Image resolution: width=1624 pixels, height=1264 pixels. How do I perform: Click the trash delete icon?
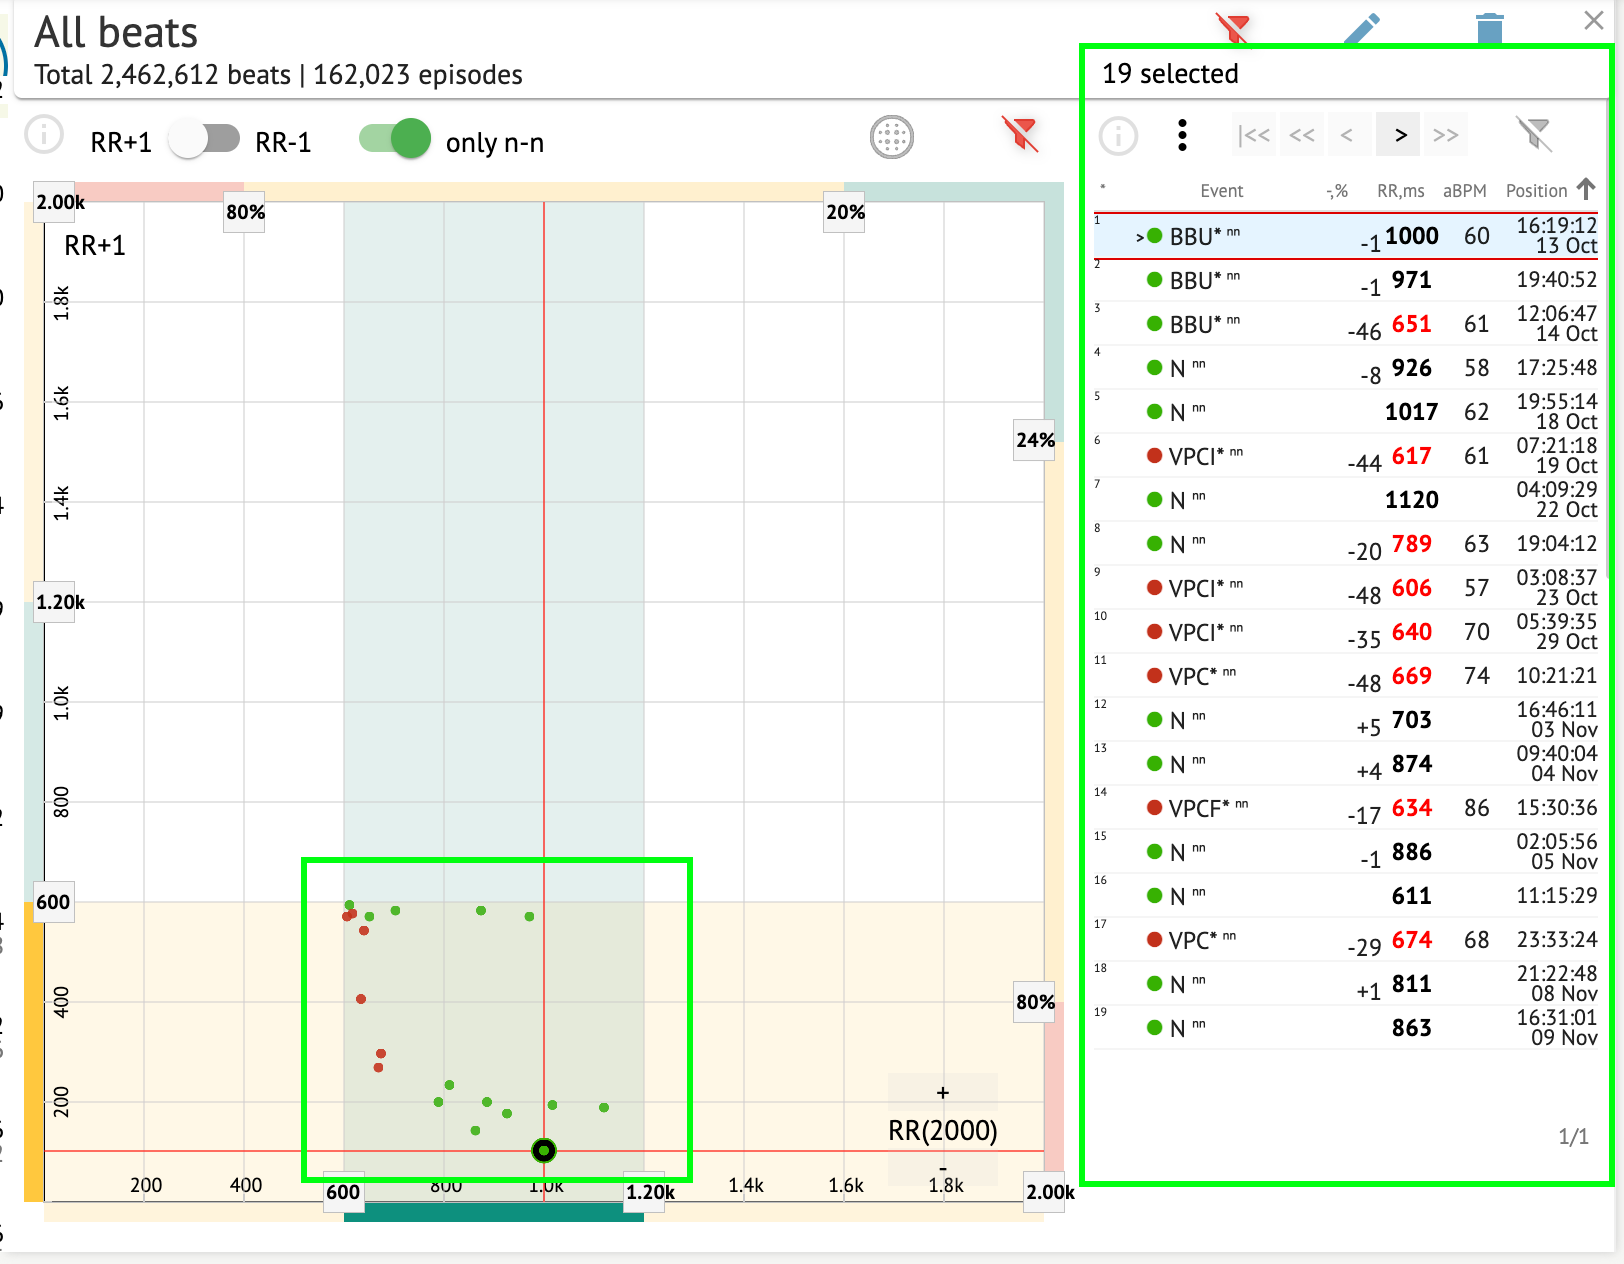pyautogui.click(x=1489, y=28)
